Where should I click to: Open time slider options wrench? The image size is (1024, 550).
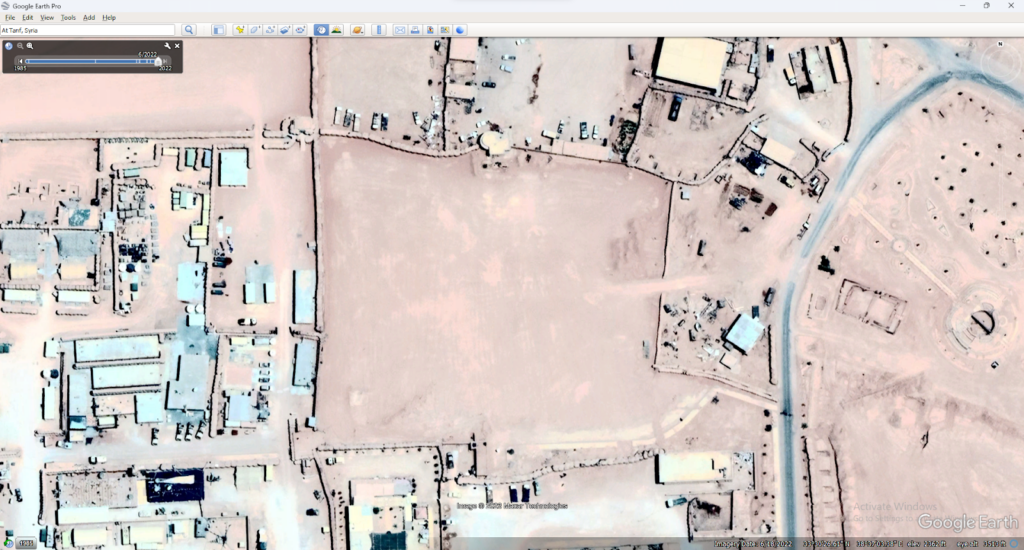click(168, 46)
